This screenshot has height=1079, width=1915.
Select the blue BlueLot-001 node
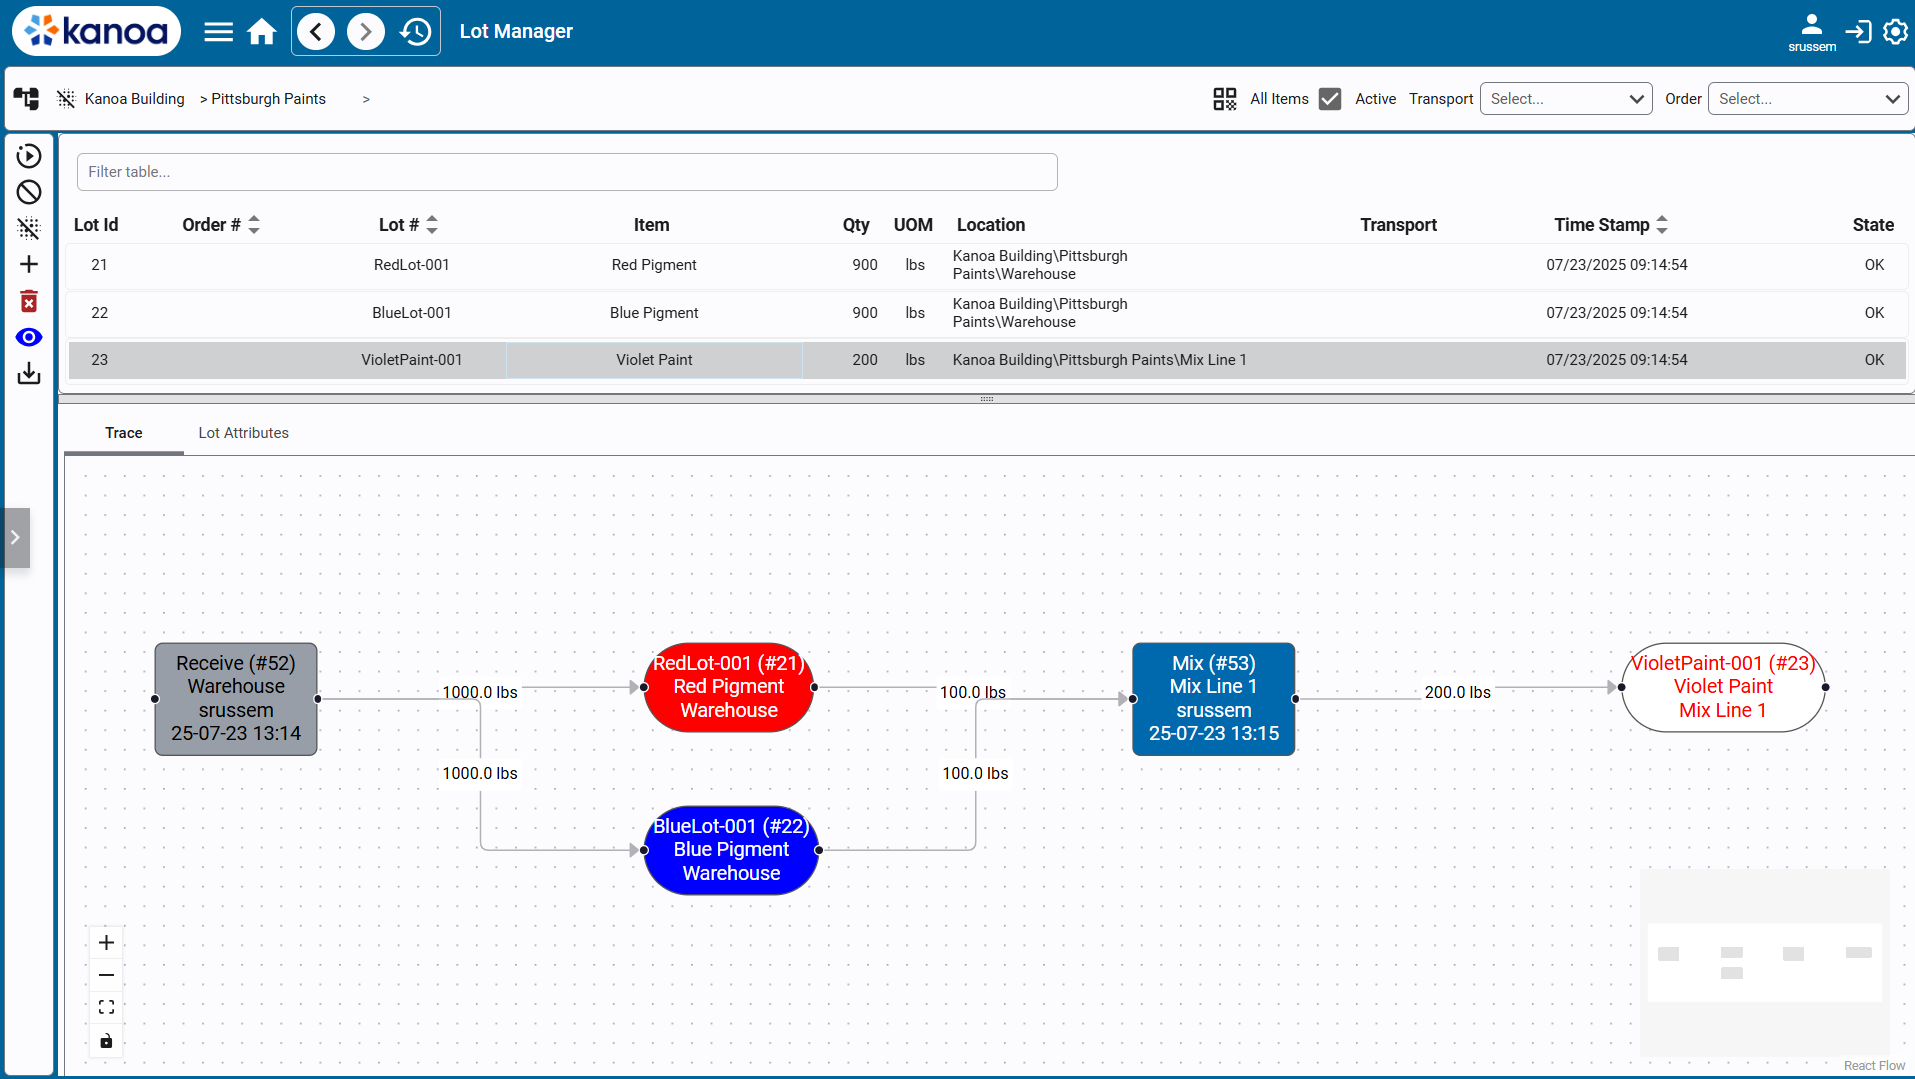point(731,850)
